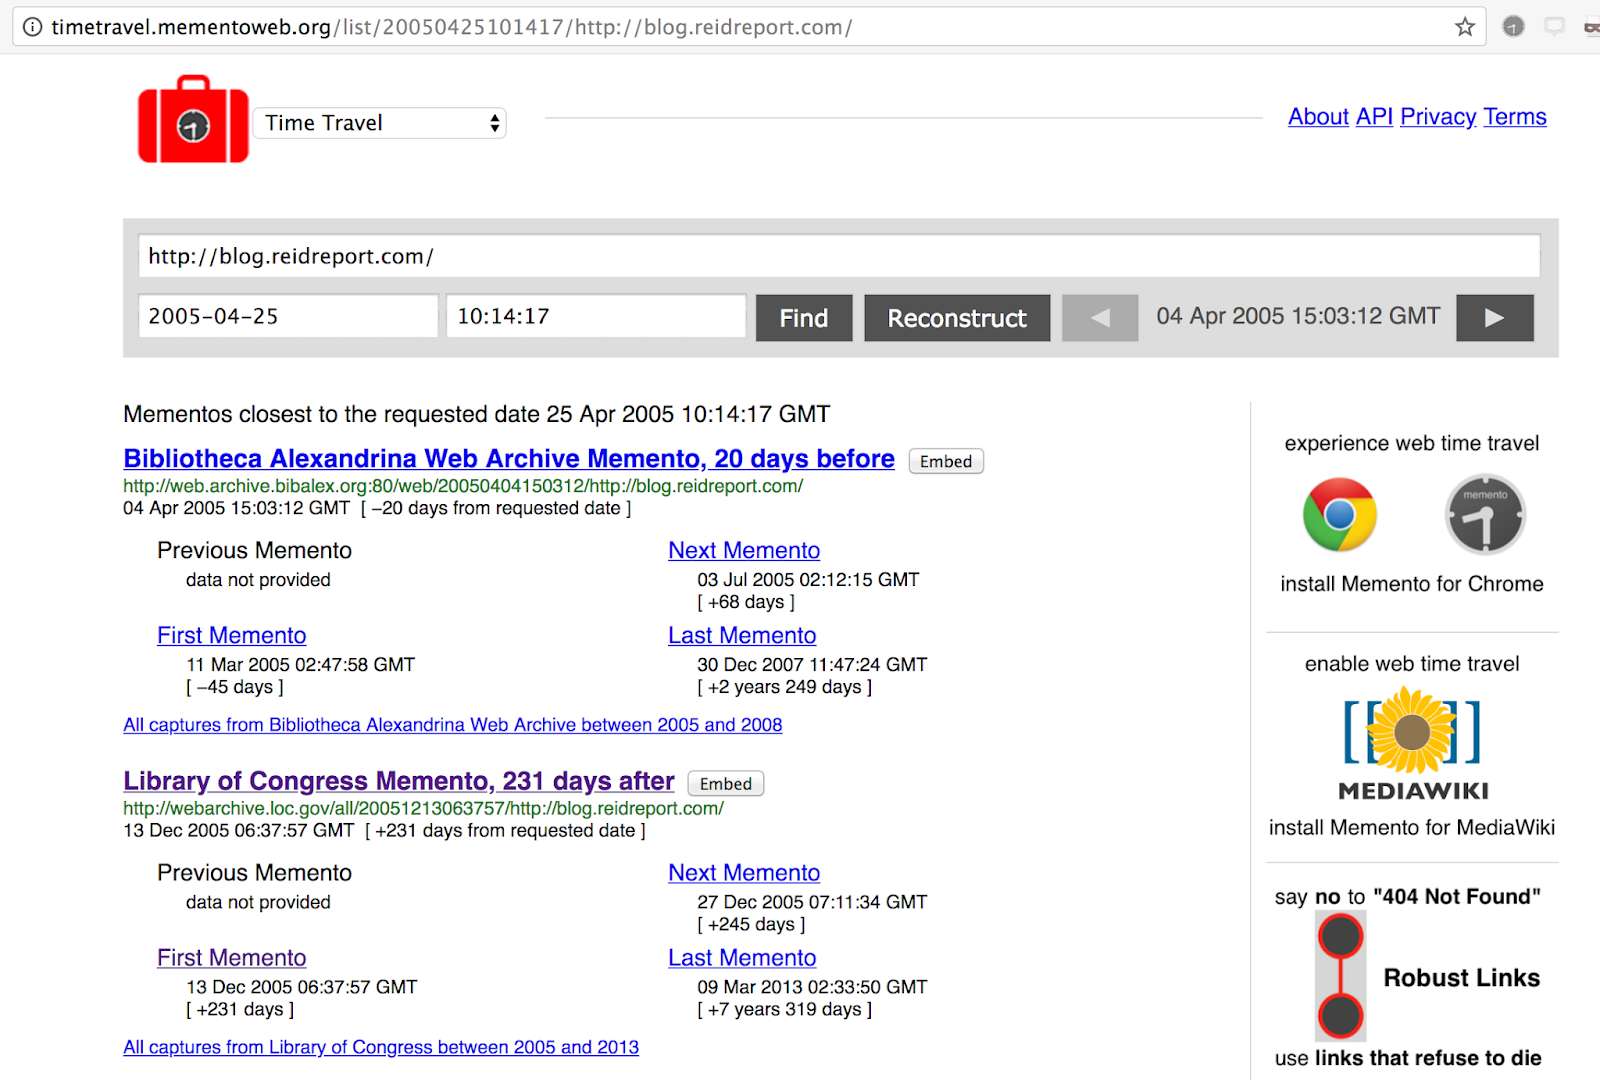Click 'install Memento for Chrome' text
Image resolution: width=1600 pixels, height=1080 pixels.
pyautogui.click(x=1412, y=584)
